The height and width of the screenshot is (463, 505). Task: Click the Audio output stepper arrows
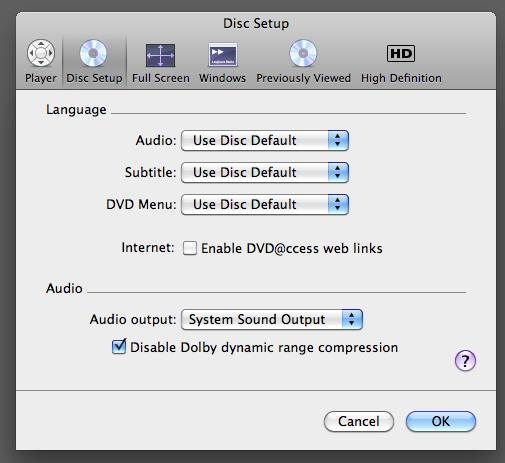[x=352, y=319]
